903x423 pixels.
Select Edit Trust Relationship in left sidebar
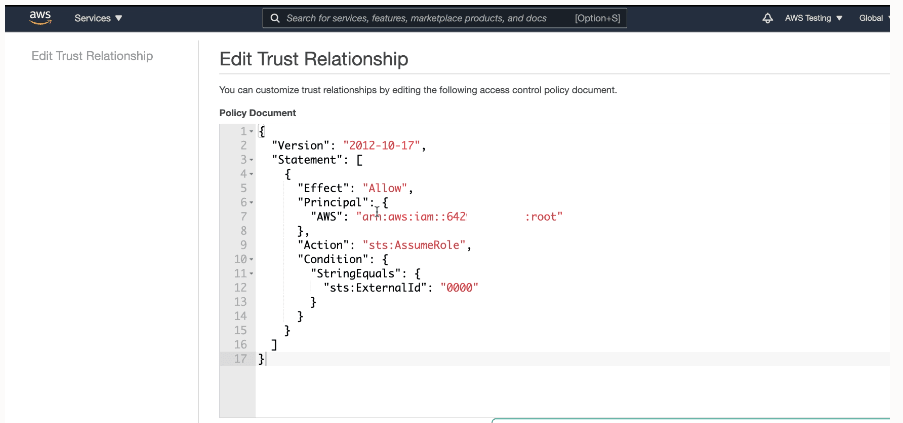[92, 56]
